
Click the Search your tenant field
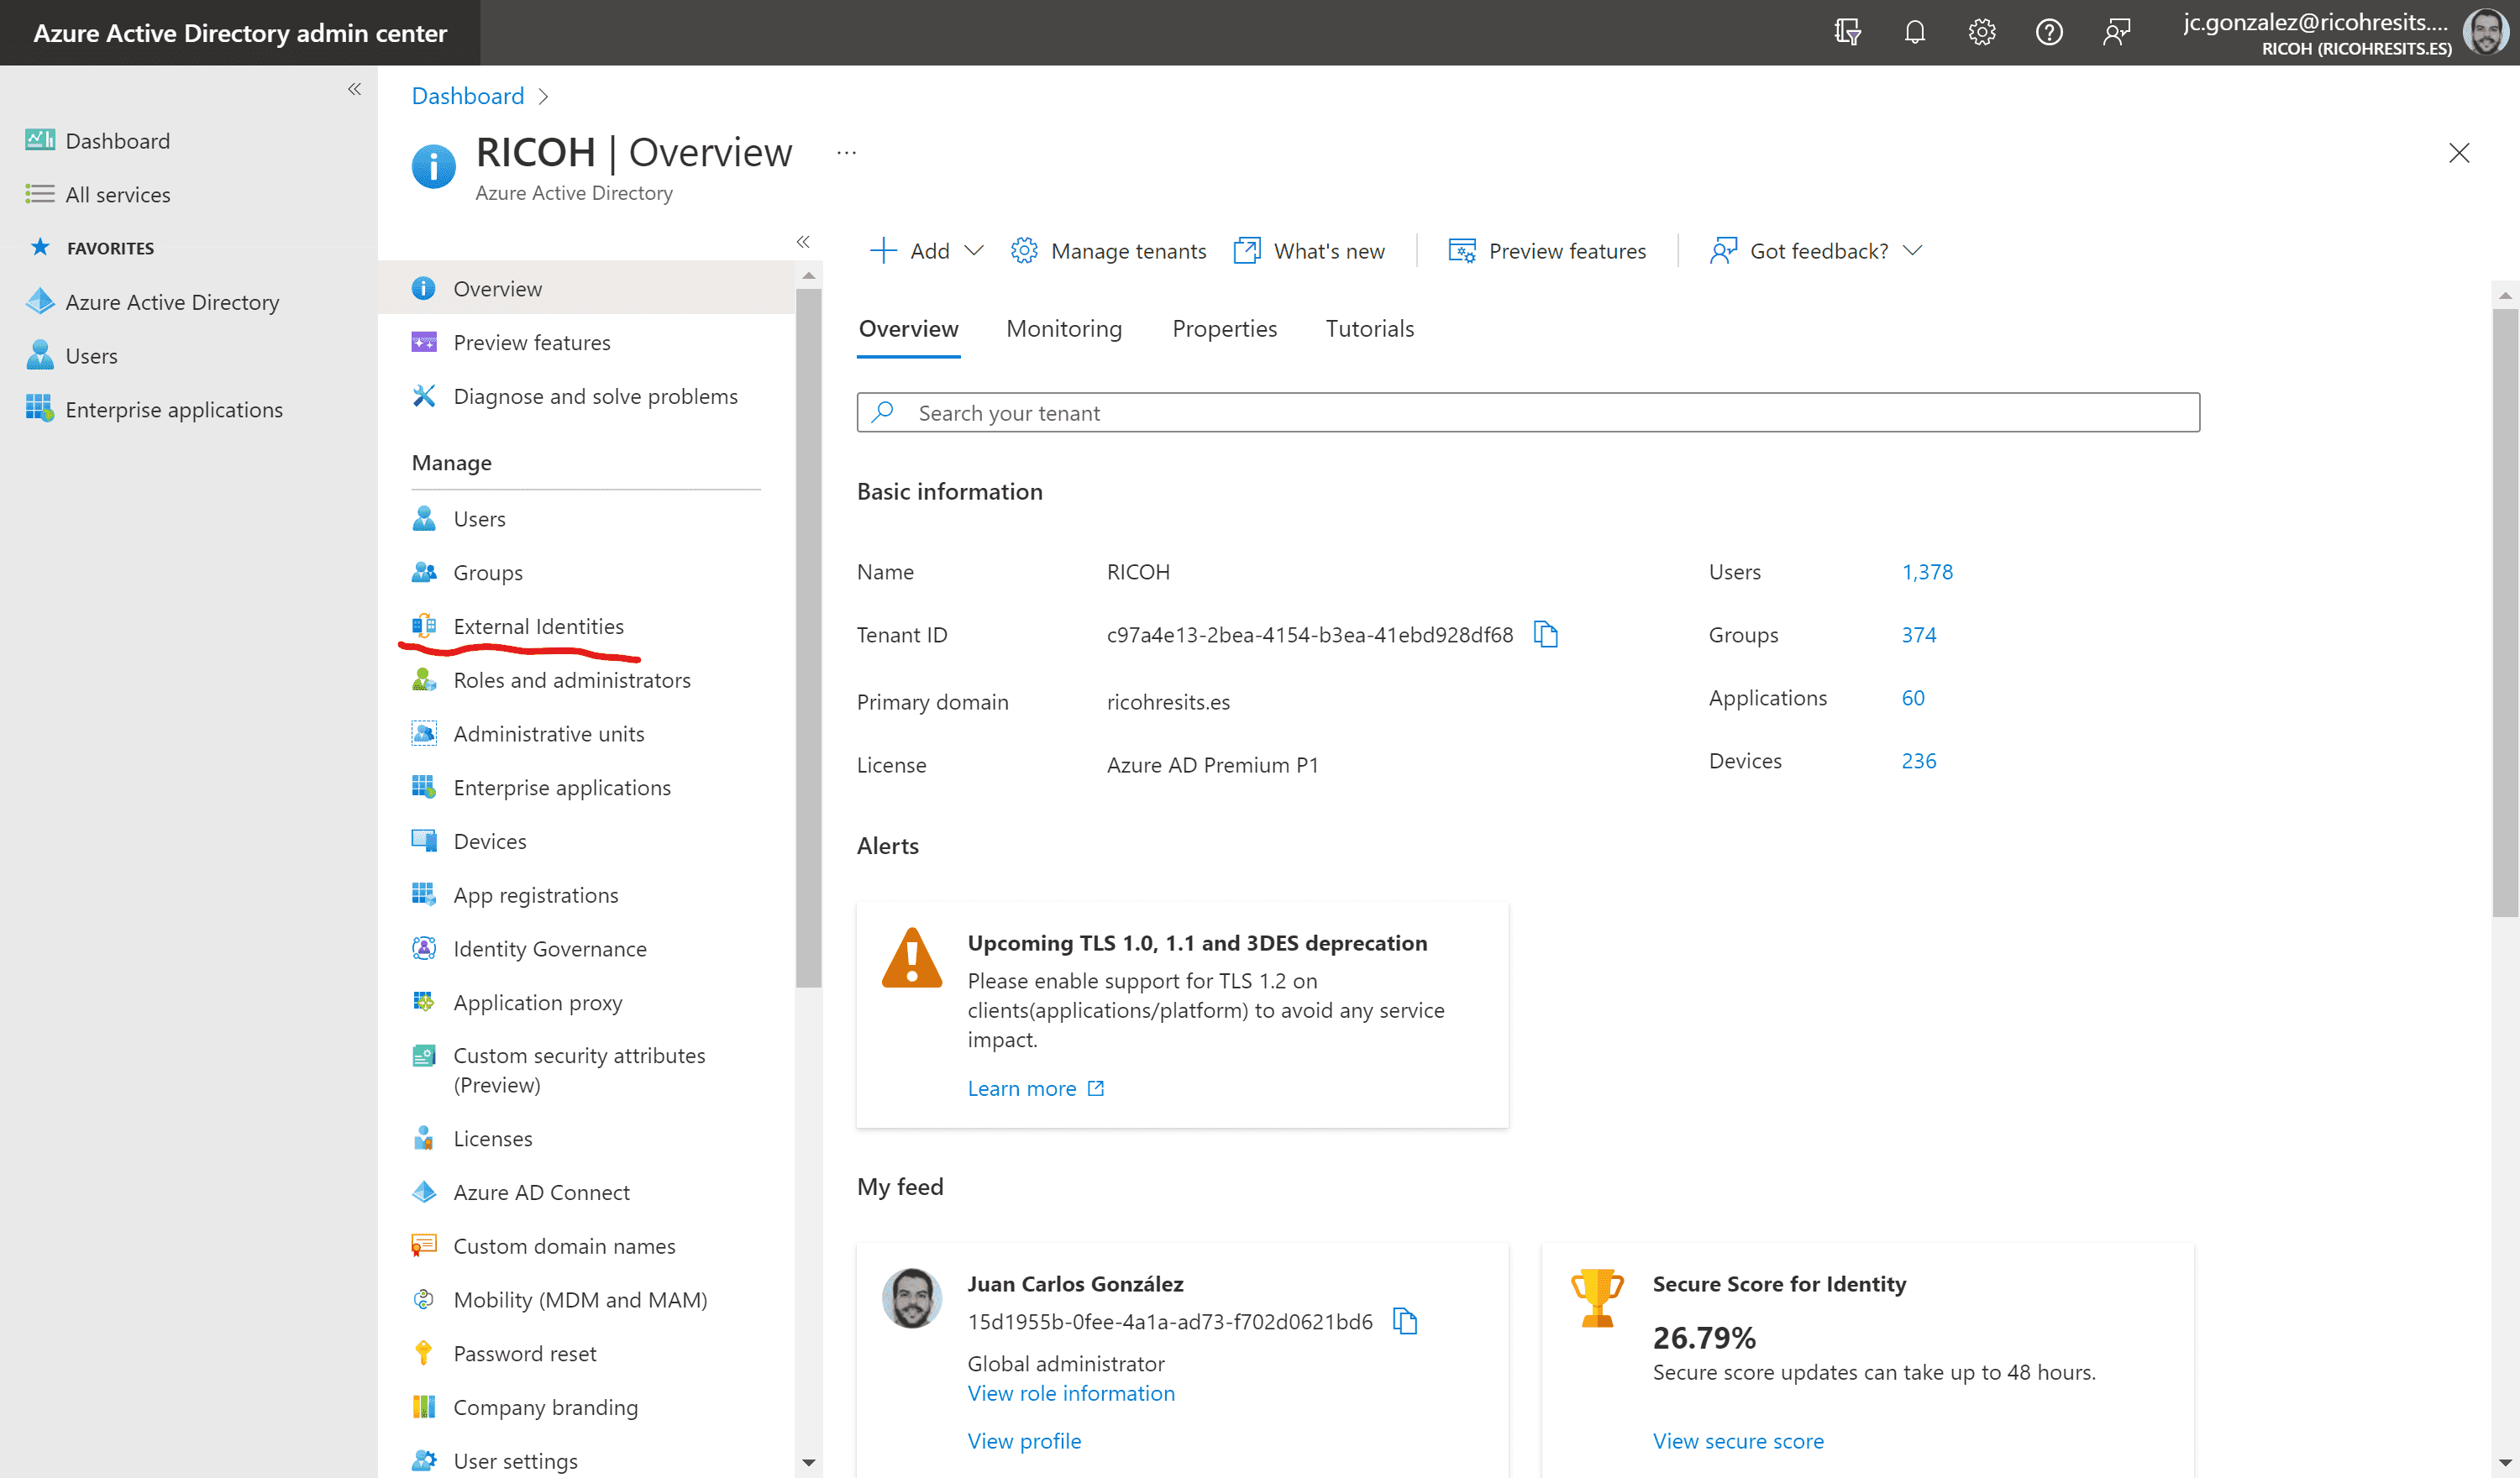pyautogui.click(x=1528, y=412)
